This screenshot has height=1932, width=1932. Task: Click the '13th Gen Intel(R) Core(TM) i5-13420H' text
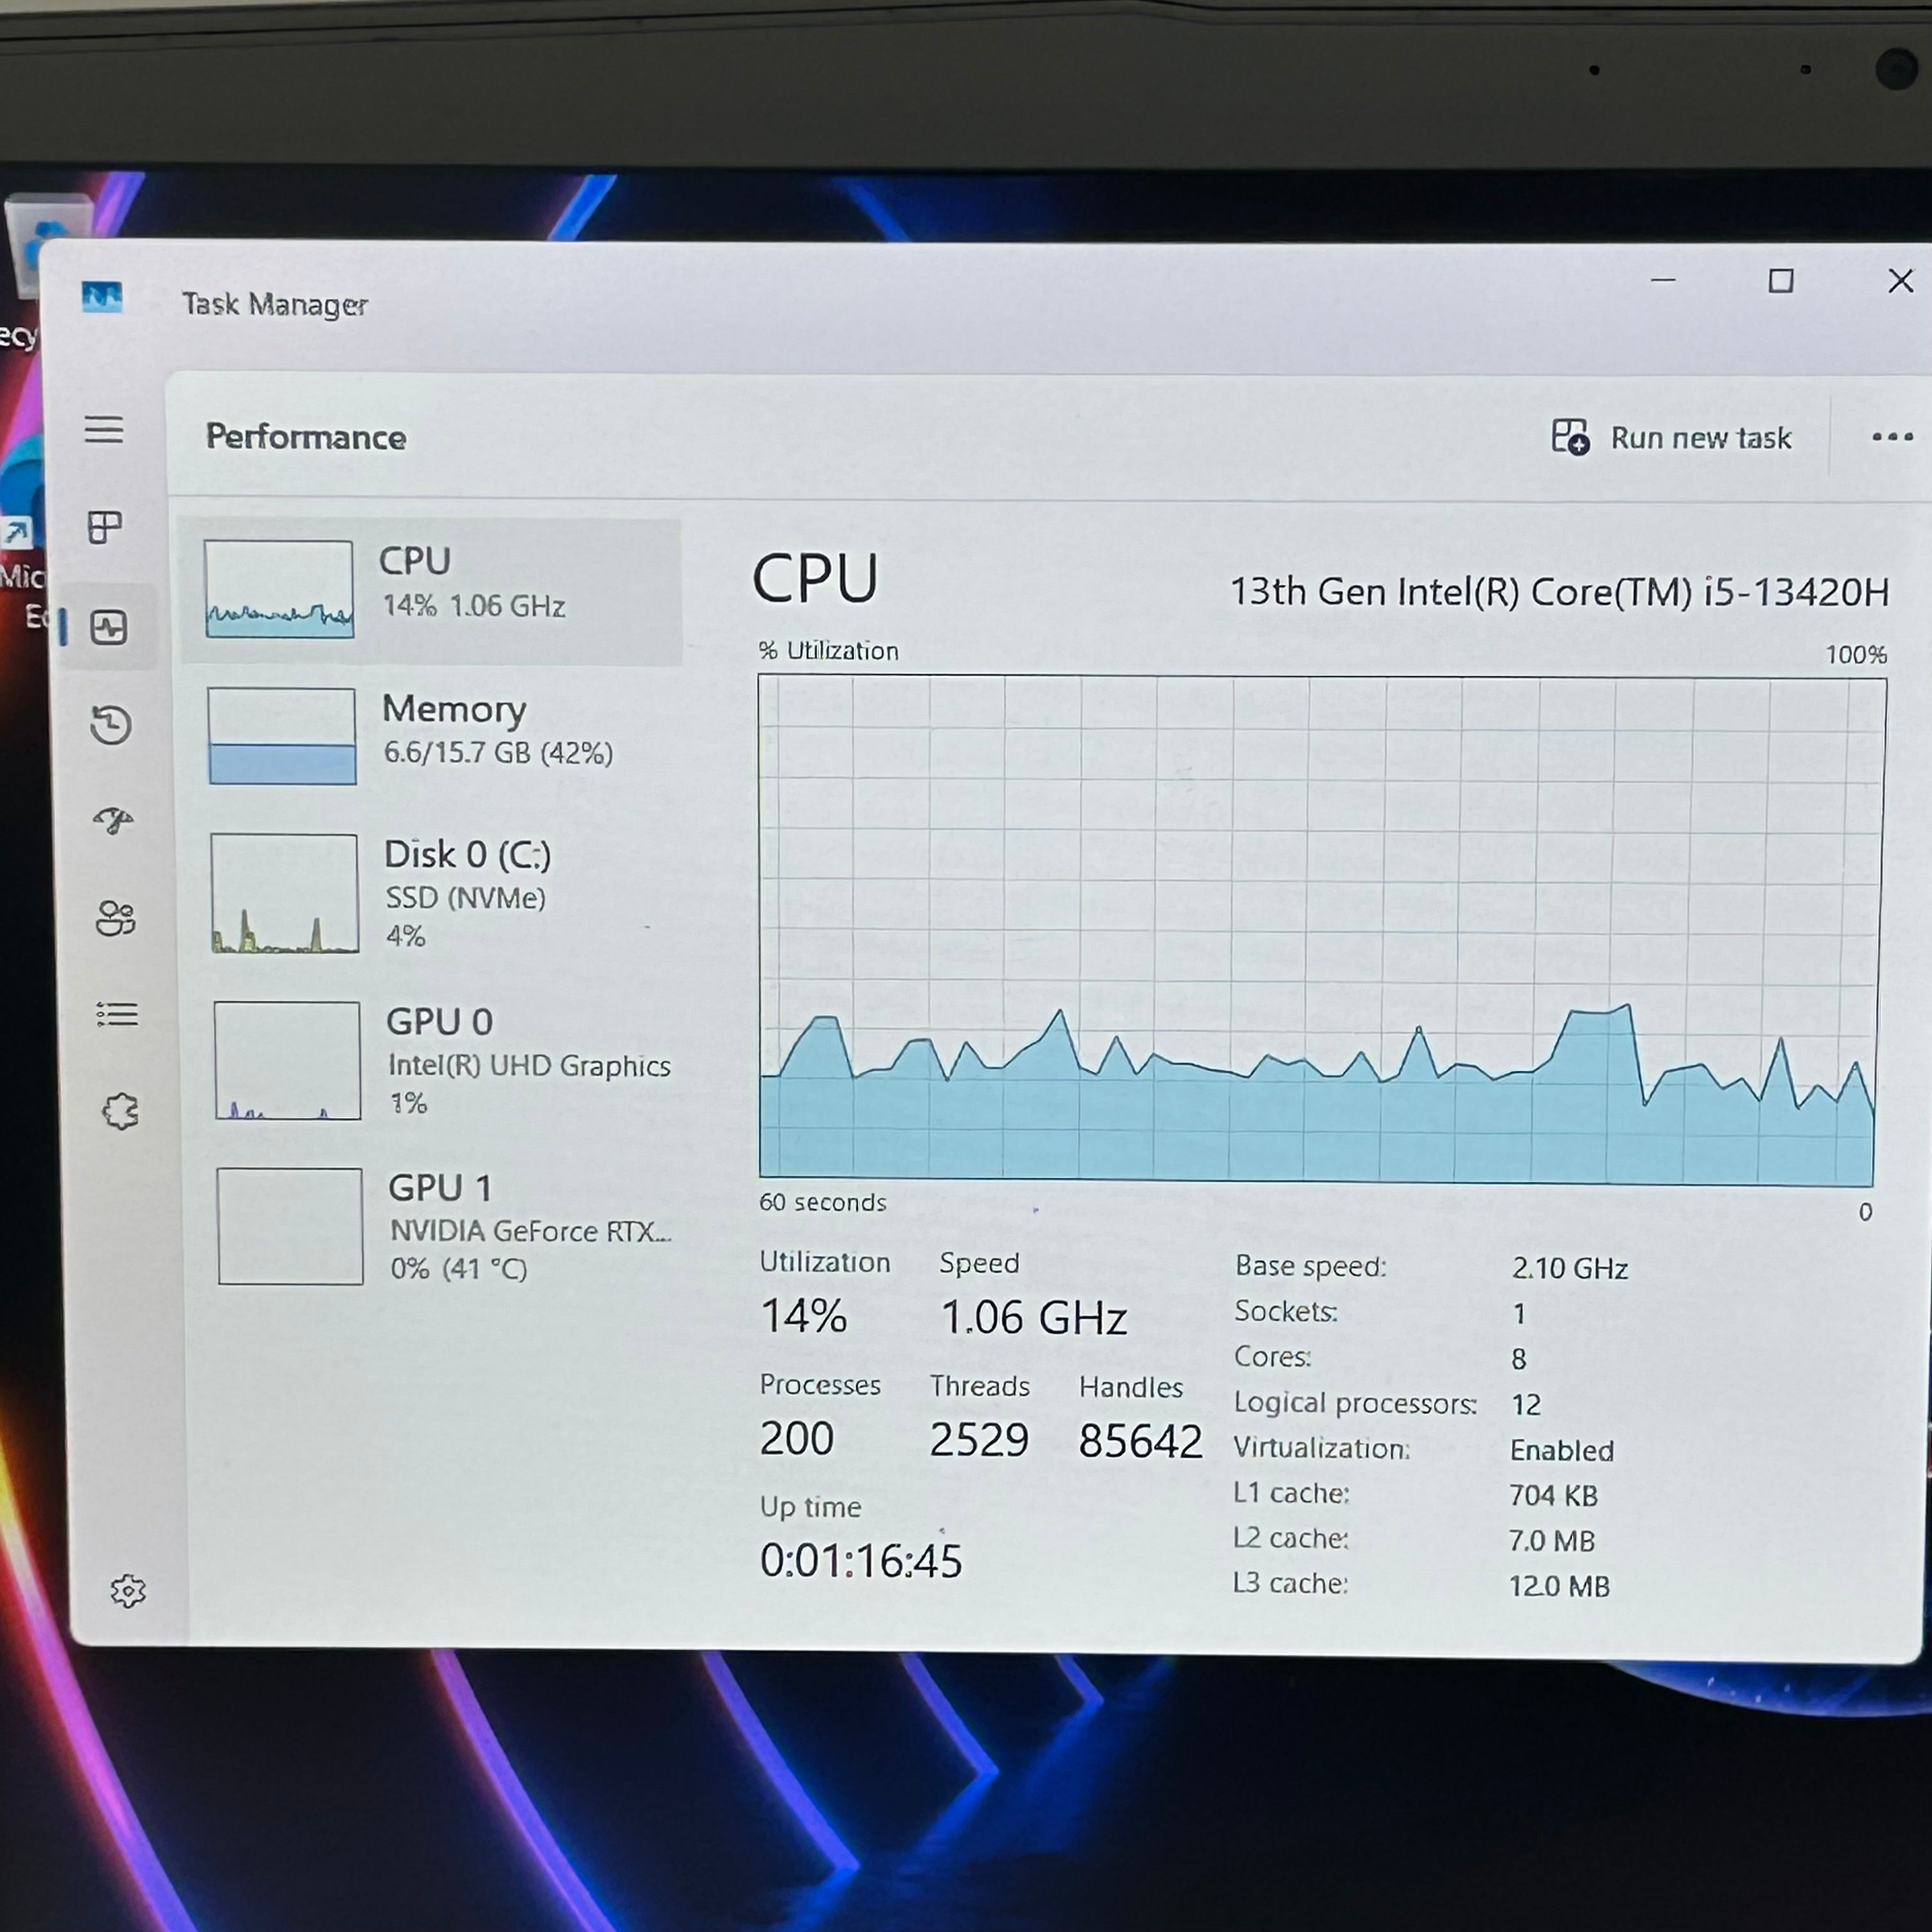(1559, 592)
